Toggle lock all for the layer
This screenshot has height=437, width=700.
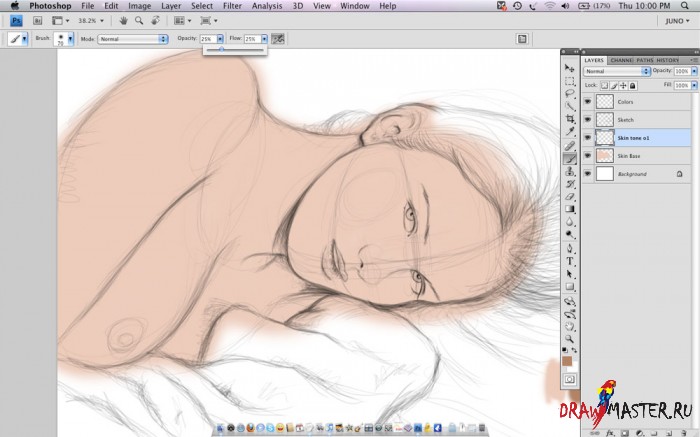[x=633, y=85]
